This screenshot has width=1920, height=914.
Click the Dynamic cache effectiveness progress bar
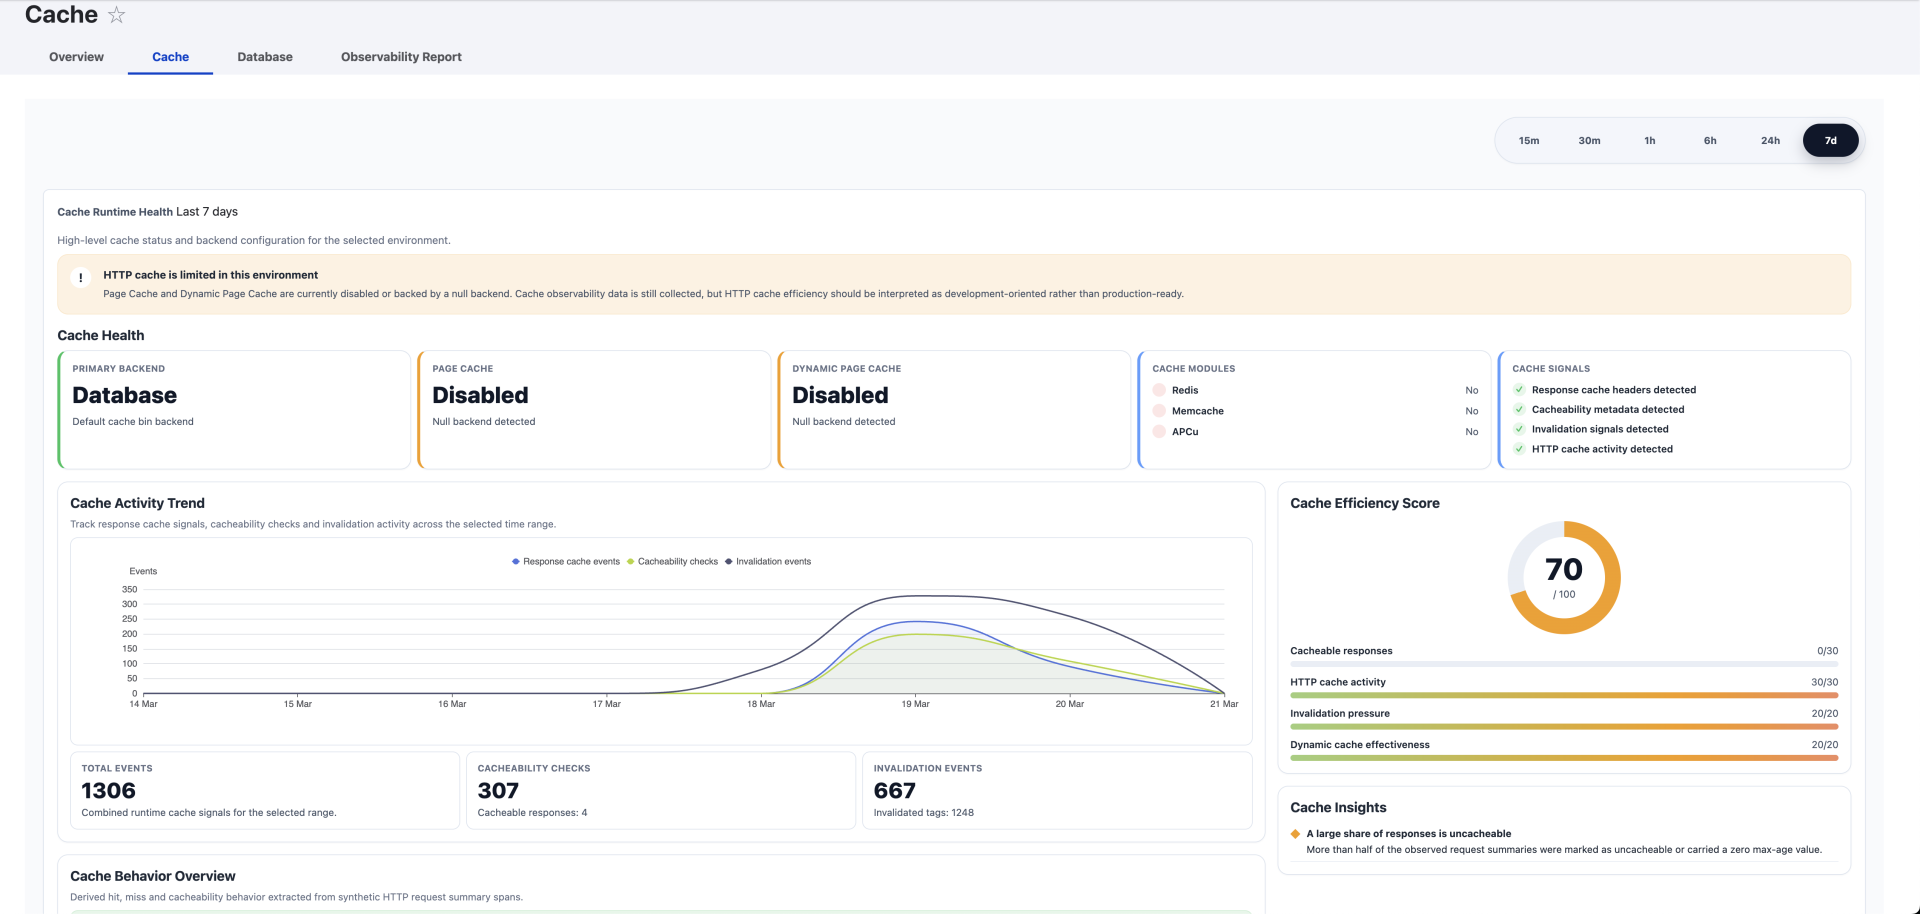pos(1564,758)
